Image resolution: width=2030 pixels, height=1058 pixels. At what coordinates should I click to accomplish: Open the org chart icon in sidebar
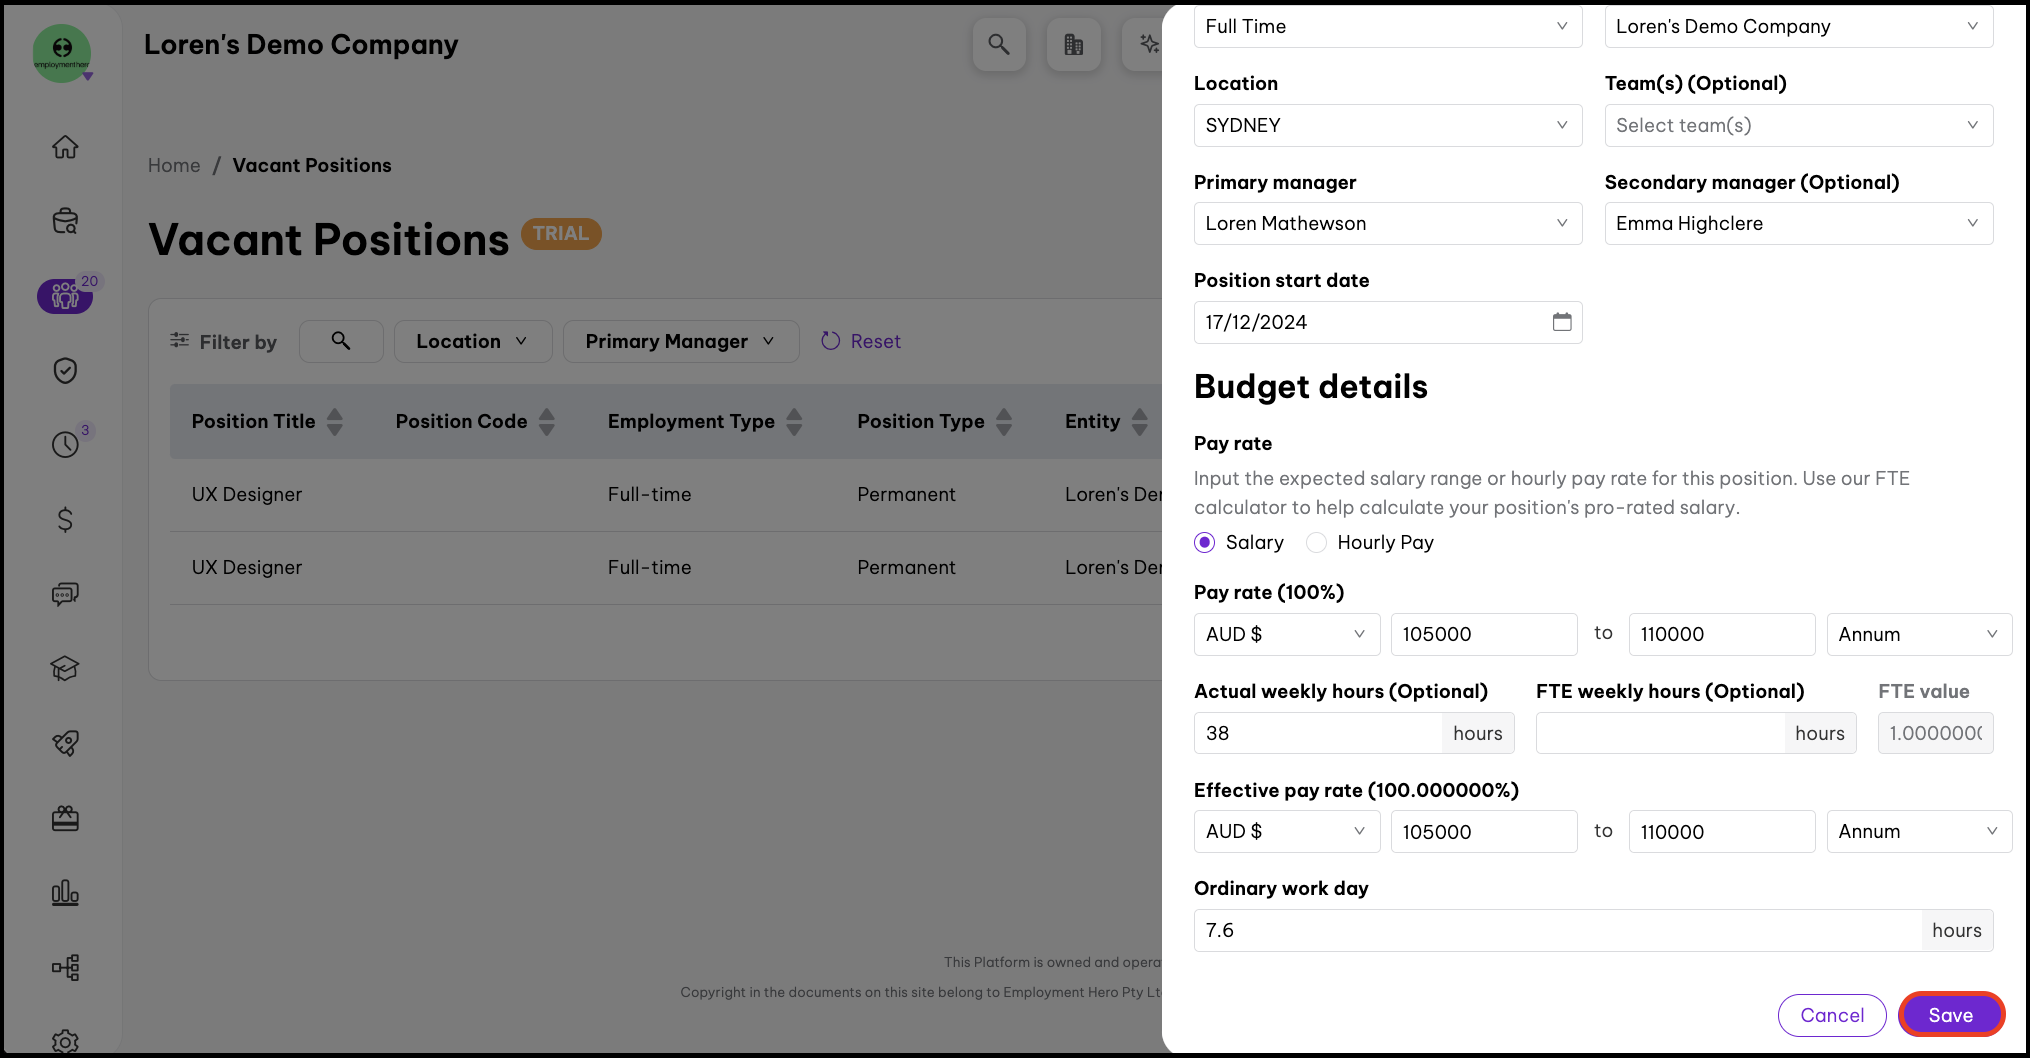65,967
